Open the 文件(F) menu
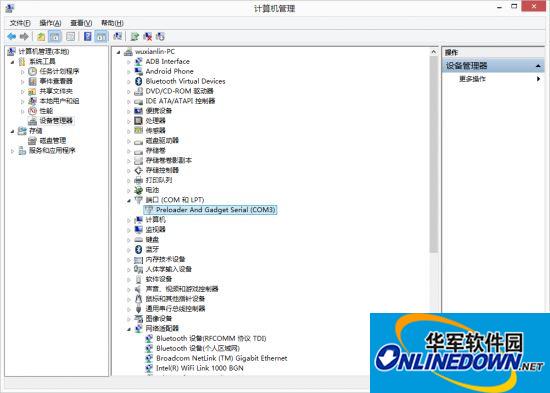550x393 pixels. pyautogui.click(x=20, y=23)
